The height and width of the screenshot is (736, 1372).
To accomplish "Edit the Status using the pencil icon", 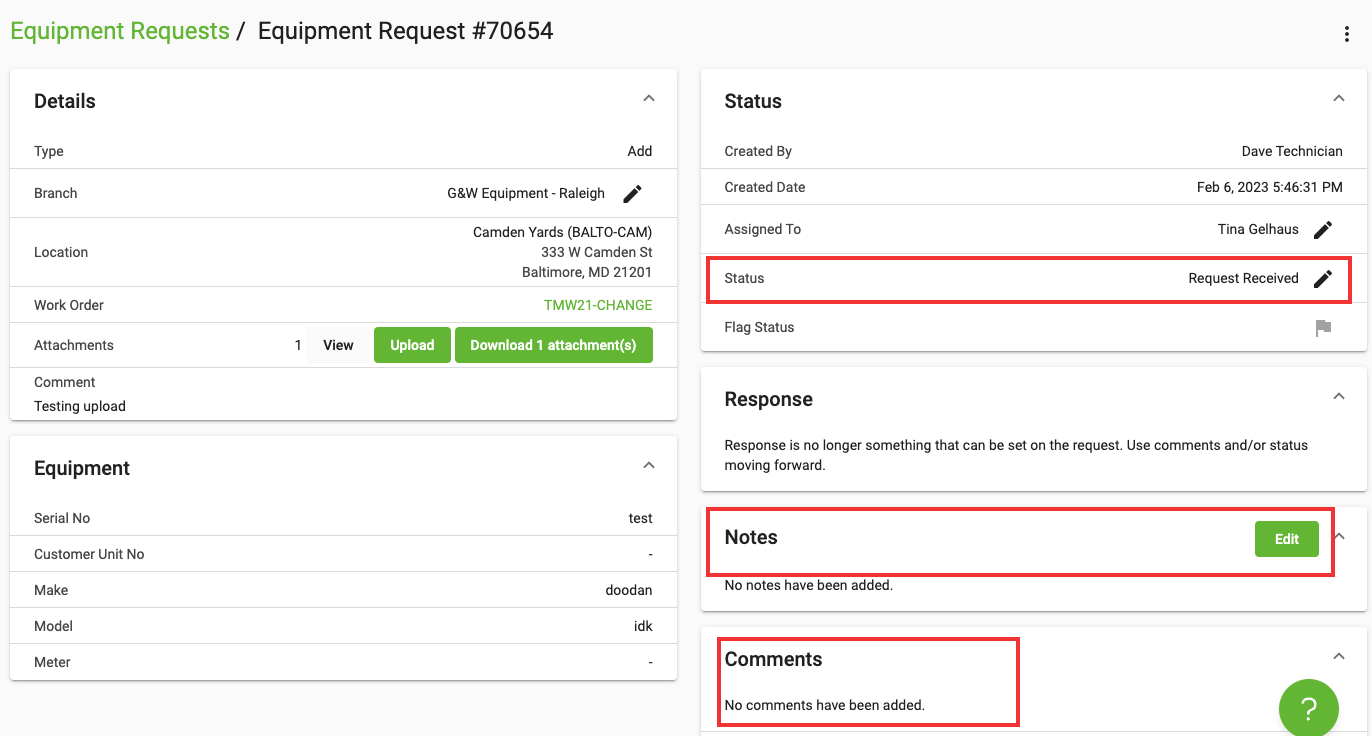I will [x=1322, y=278].
